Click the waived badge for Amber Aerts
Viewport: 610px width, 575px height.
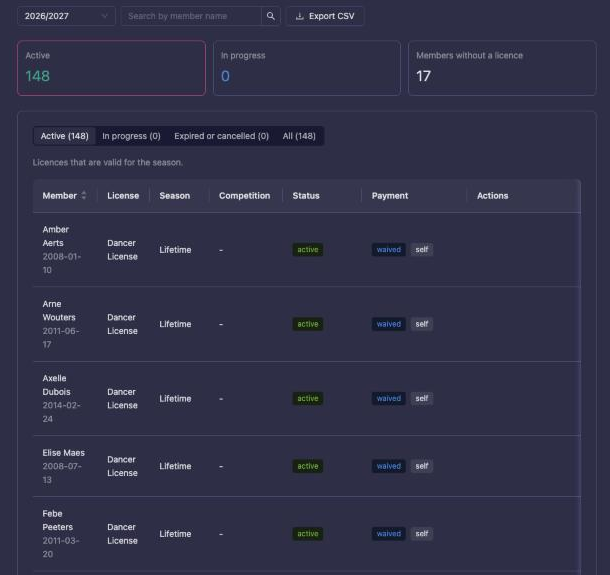[x=389, y=250]
